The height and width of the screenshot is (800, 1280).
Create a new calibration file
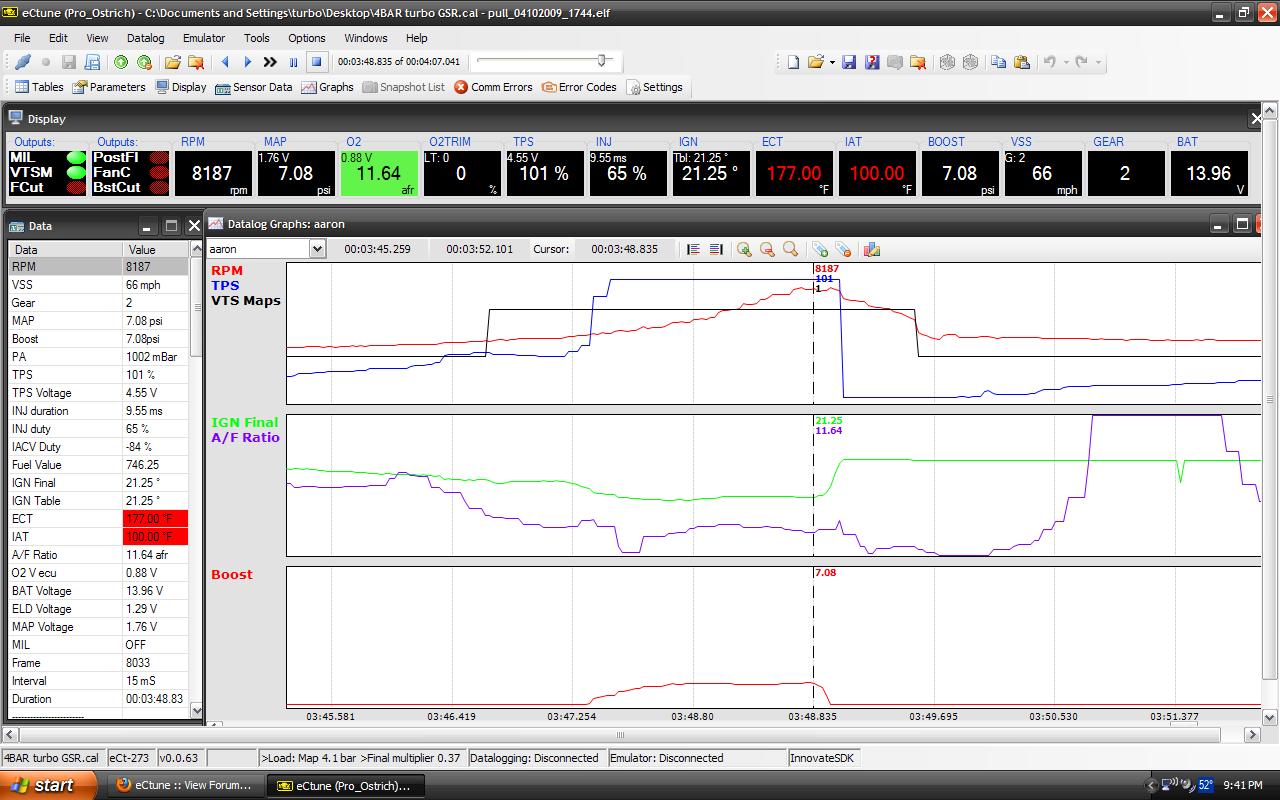[793, 62]
